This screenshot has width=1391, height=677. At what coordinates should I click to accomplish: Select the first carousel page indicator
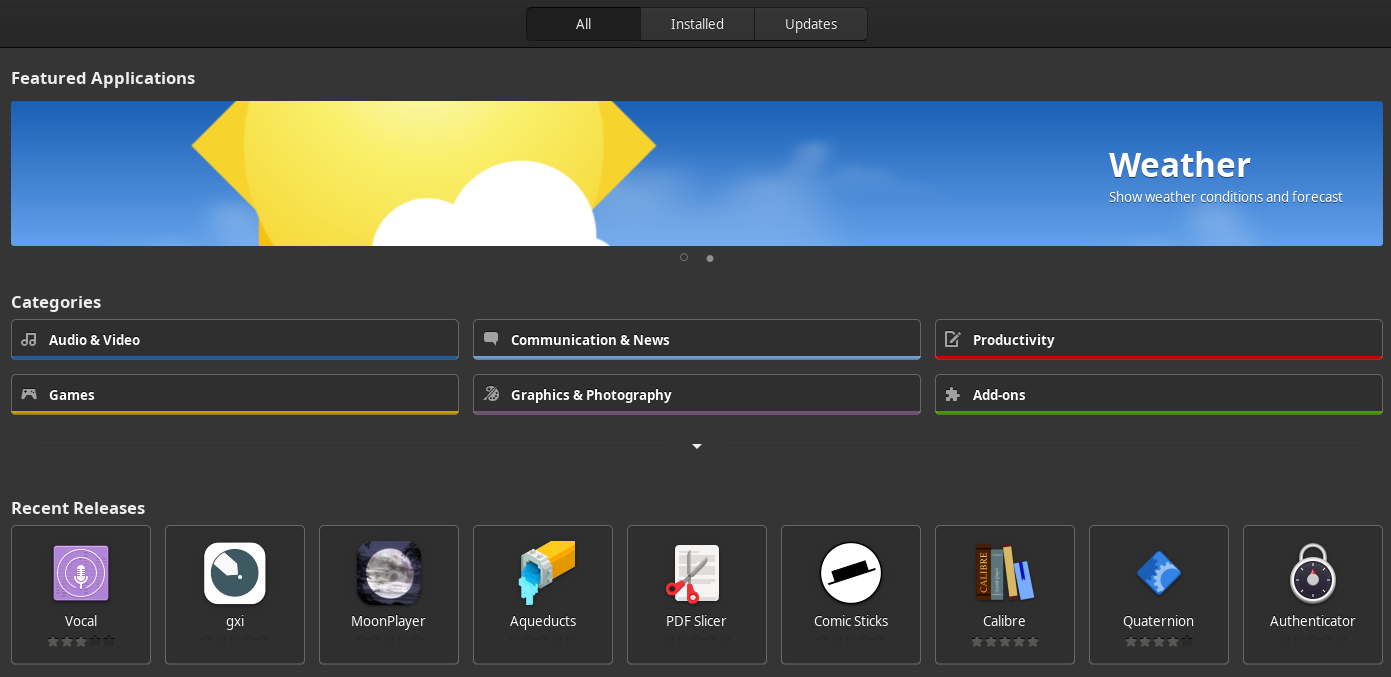pyautogui.click(x=684, y=257)
